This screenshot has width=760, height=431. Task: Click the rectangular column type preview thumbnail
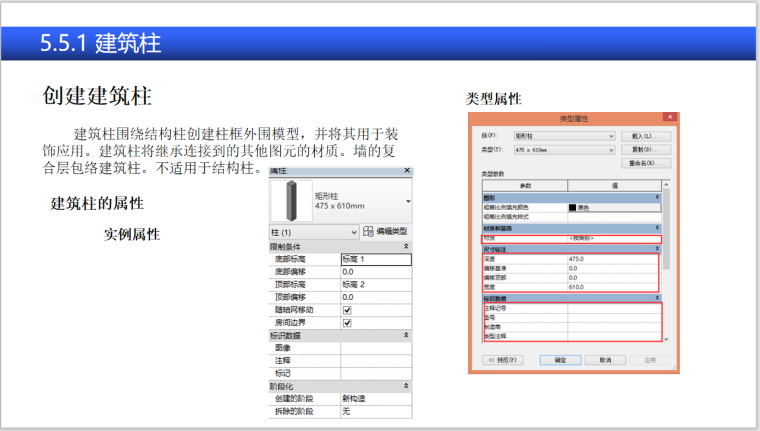click(291, 198)
